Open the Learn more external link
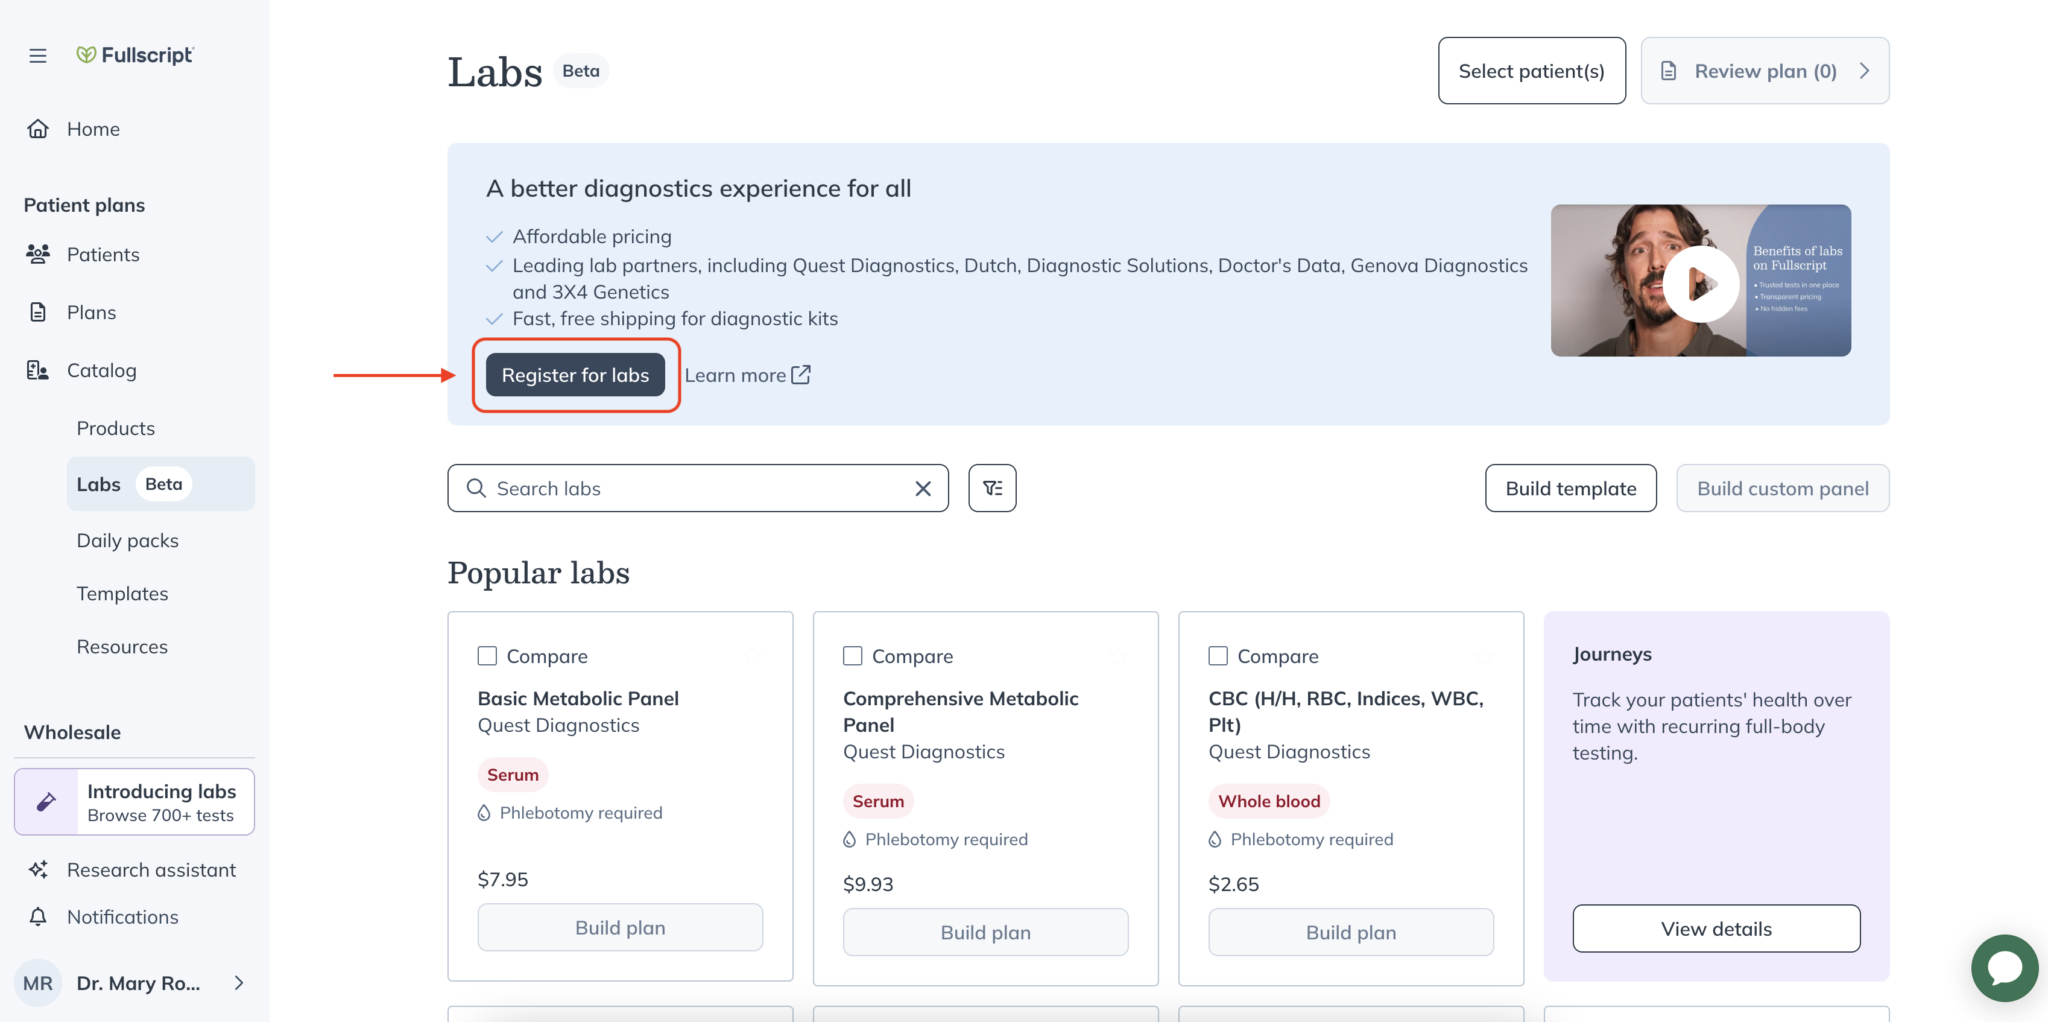The width and height of the screenshot is (2048, 1022). pyautogui.click(x=747, y=374)
